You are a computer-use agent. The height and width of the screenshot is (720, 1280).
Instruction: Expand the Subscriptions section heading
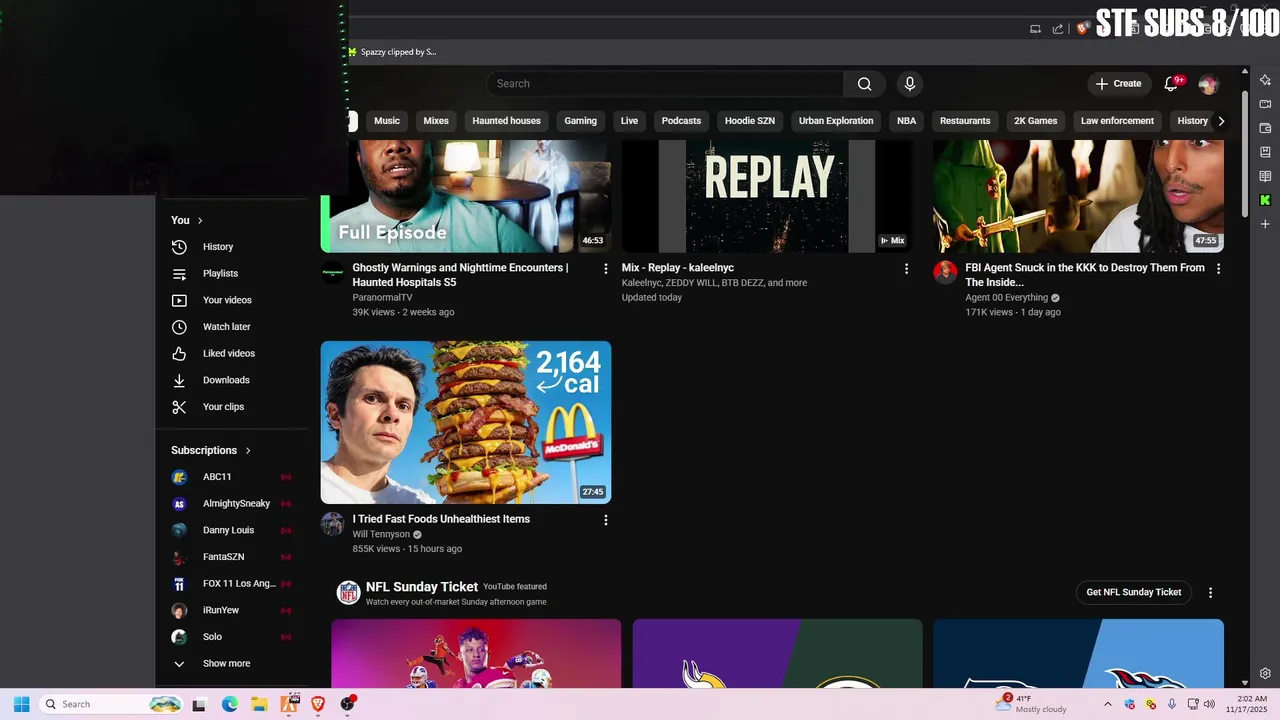[211, 450]
